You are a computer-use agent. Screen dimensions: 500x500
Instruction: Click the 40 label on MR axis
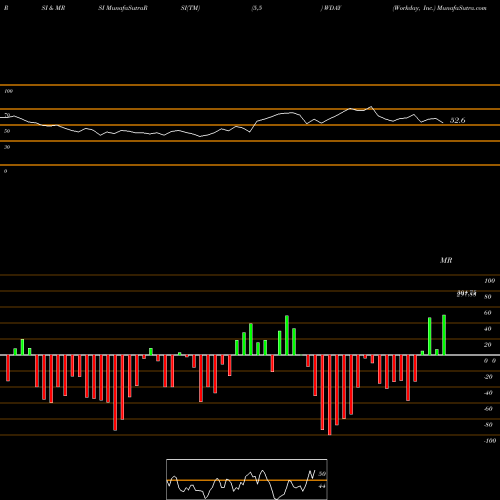pos(488,329)
